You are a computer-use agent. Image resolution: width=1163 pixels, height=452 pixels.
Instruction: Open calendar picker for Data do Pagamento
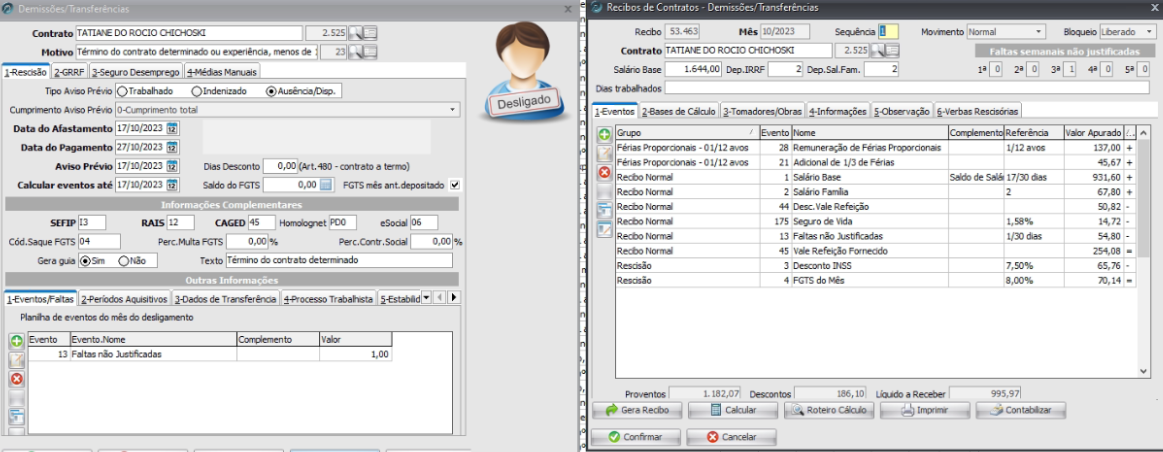coord(171,147)
